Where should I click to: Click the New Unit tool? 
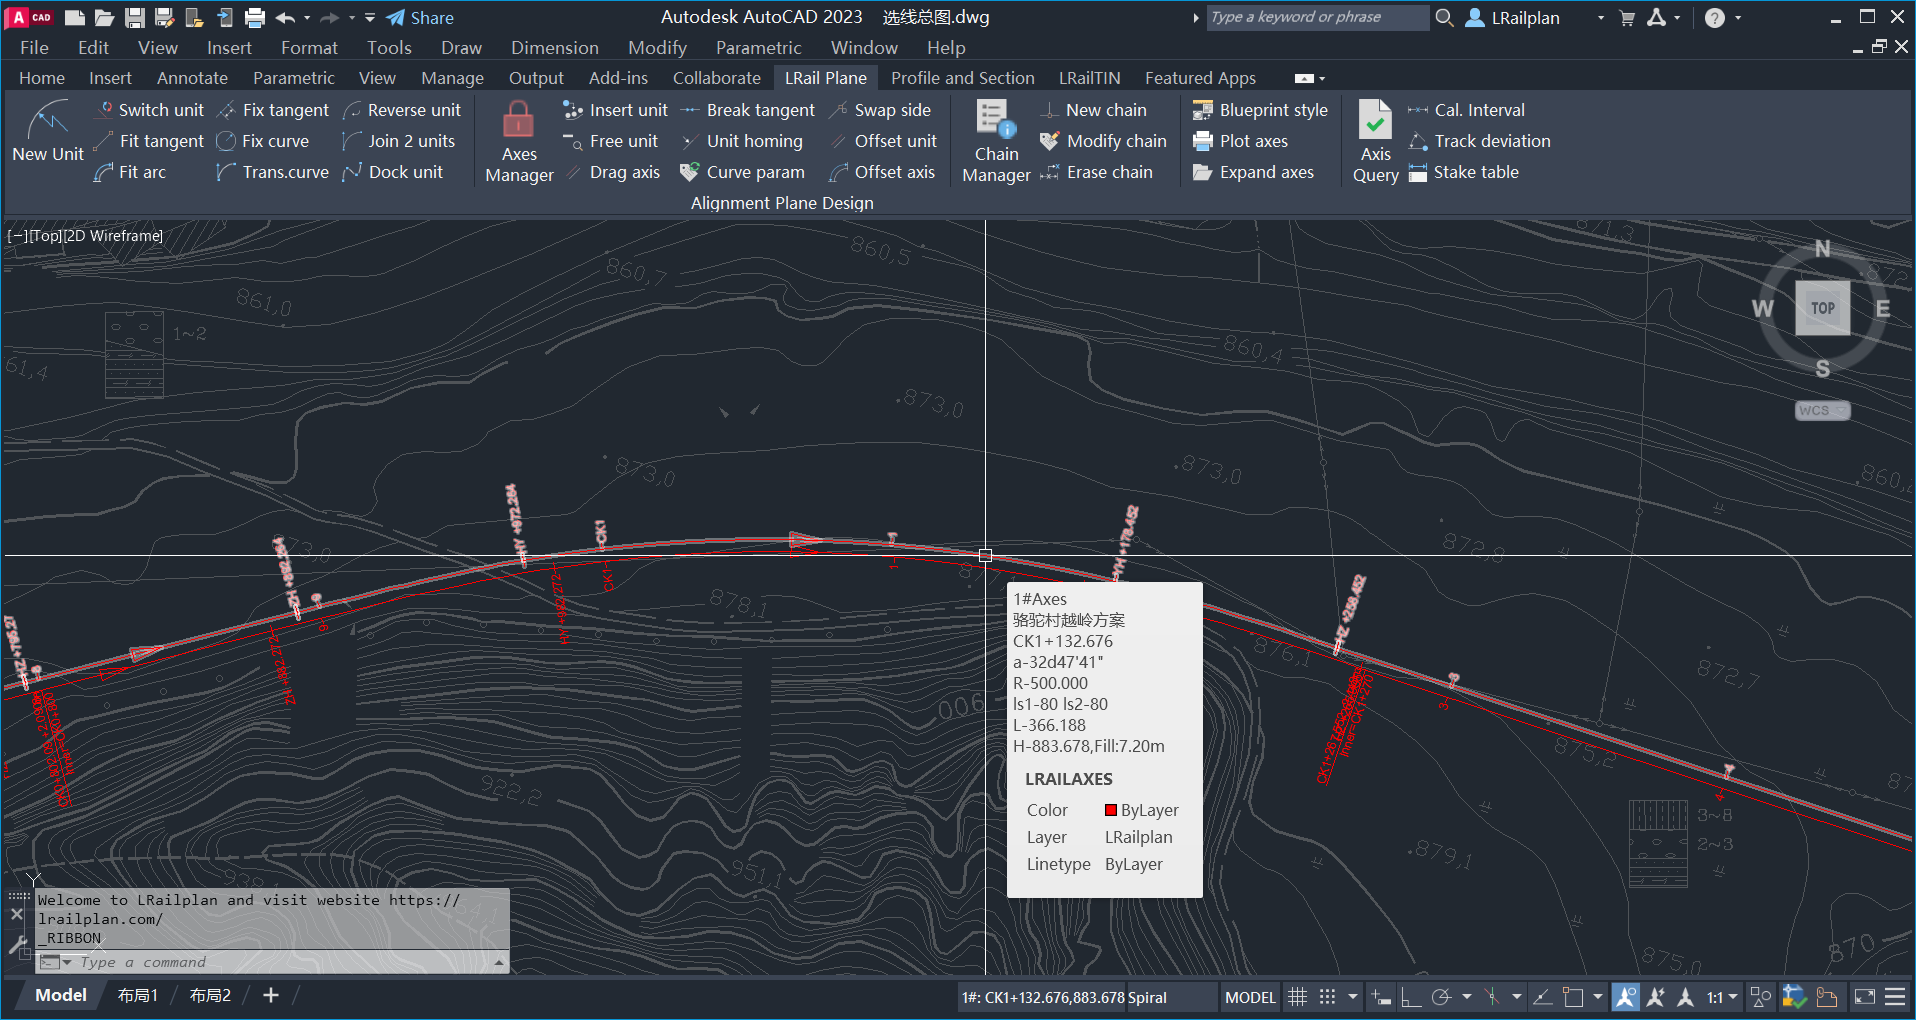[x=48, y=132]
